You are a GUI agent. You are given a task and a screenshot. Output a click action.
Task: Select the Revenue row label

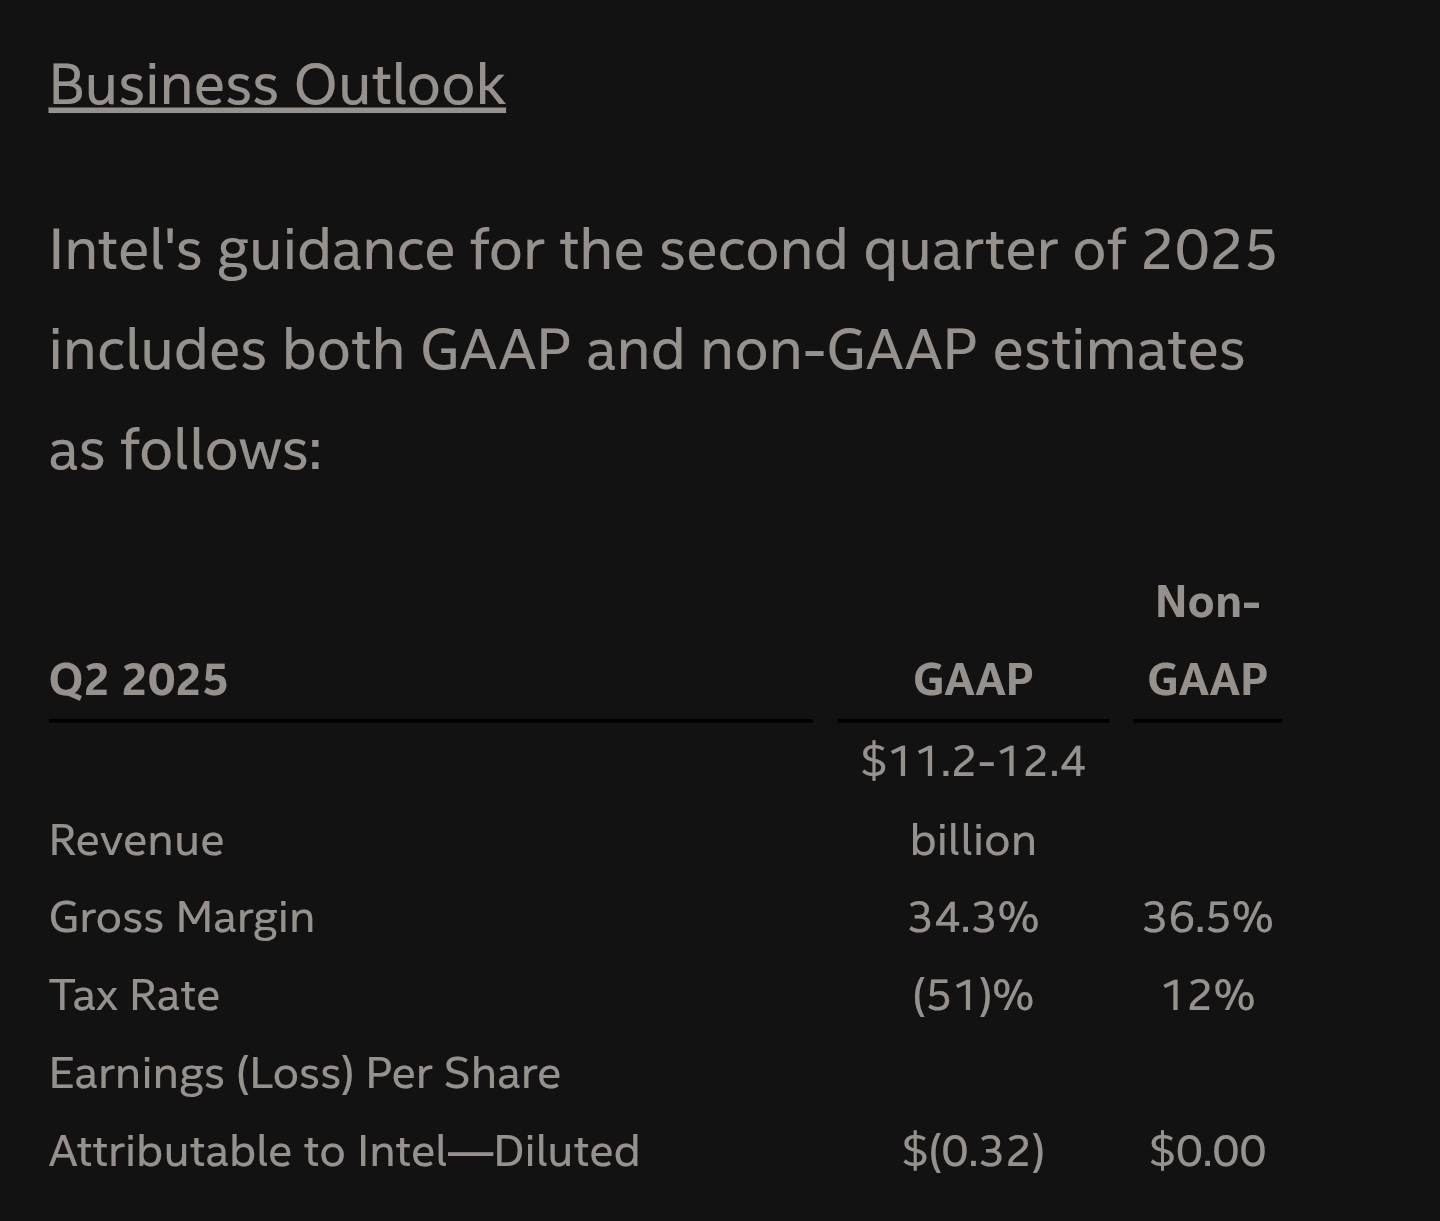pos(136,840)
